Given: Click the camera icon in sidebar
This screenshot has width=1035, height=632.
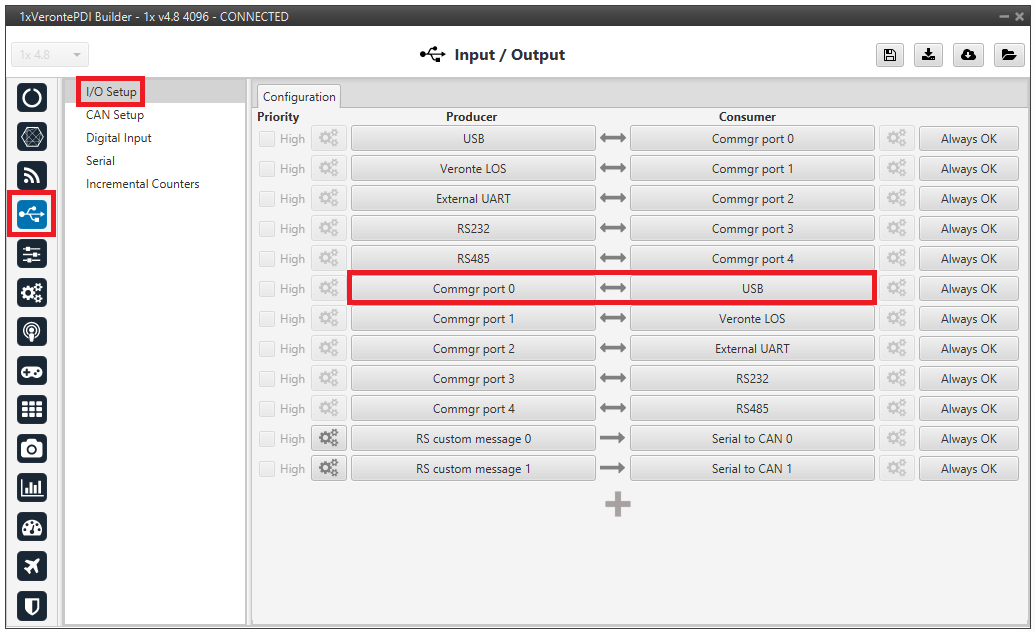Looking at the screenshot, I should click(32, 448).
